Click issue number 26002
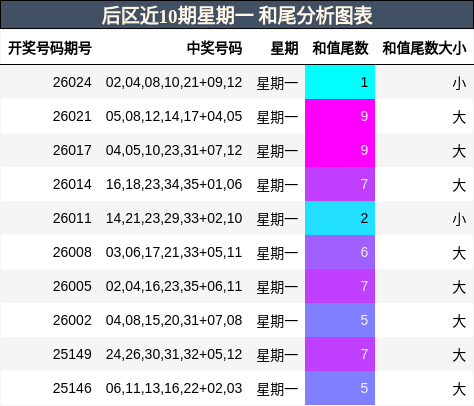The width and height of the screenshot is (474, 406). coord(72,320)
